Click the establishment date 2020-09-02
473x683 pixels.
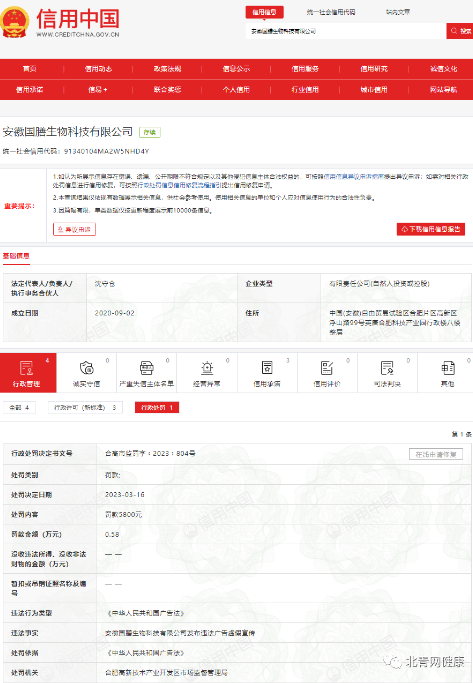pos(115,313)
